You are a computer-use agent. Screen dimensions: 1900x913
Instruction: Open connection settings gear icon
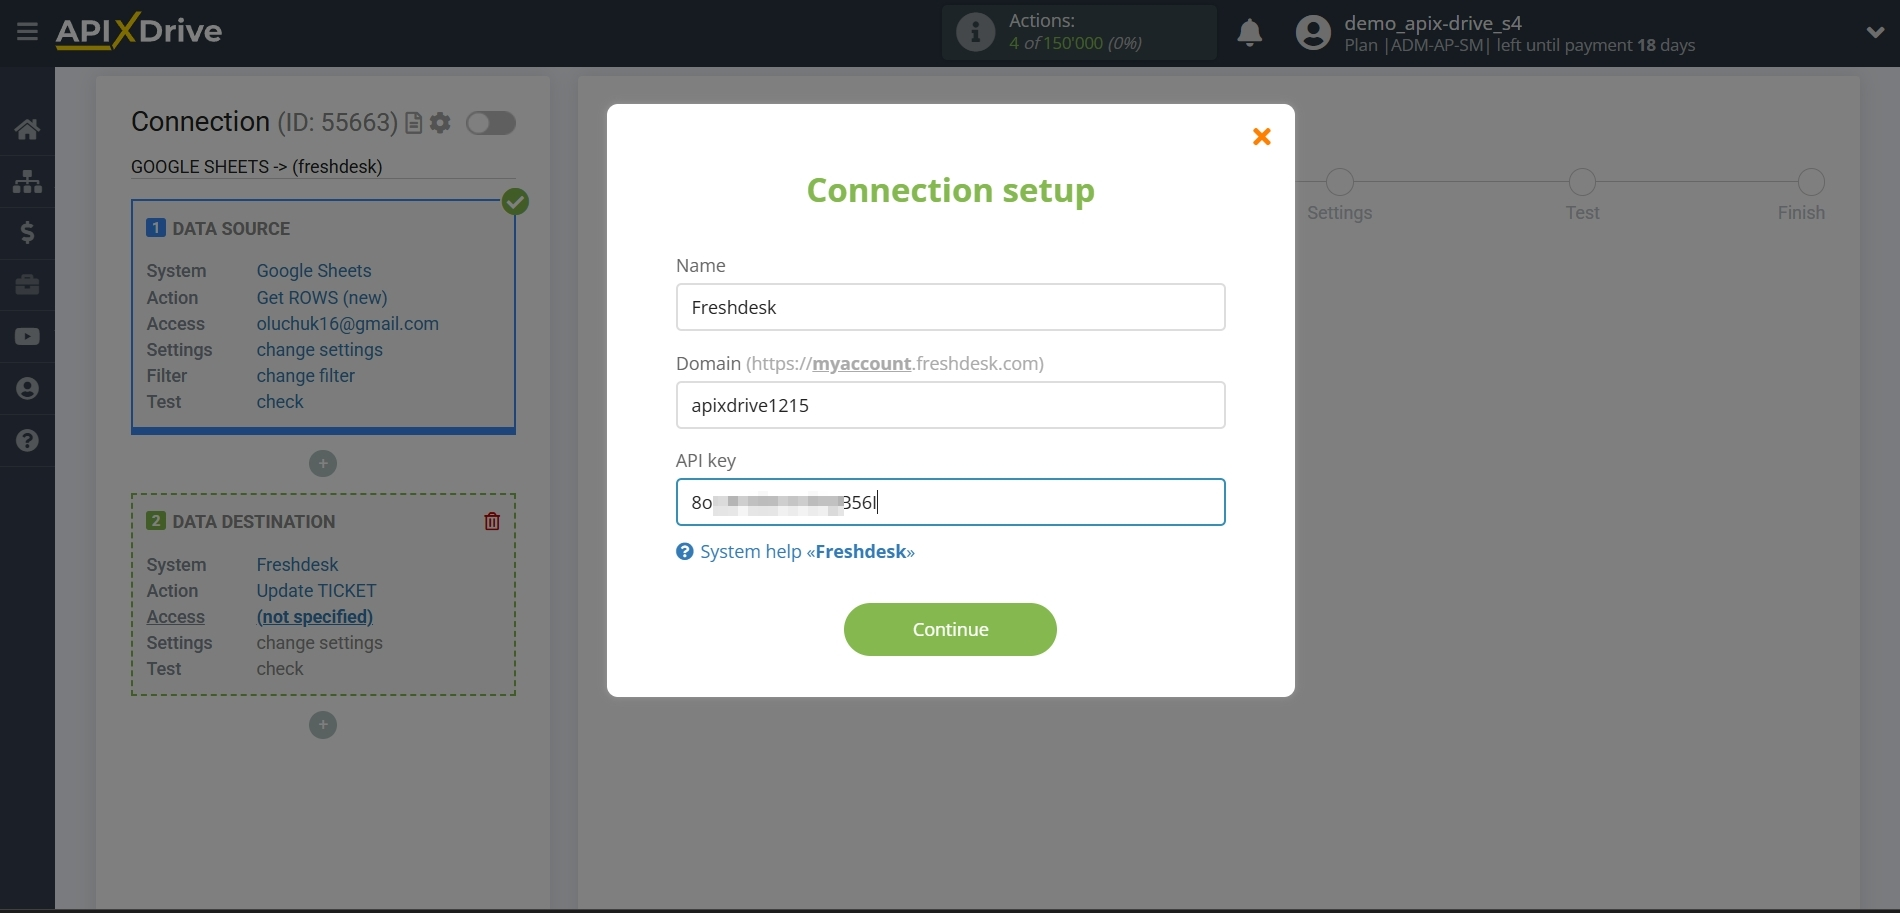(440, 123)
